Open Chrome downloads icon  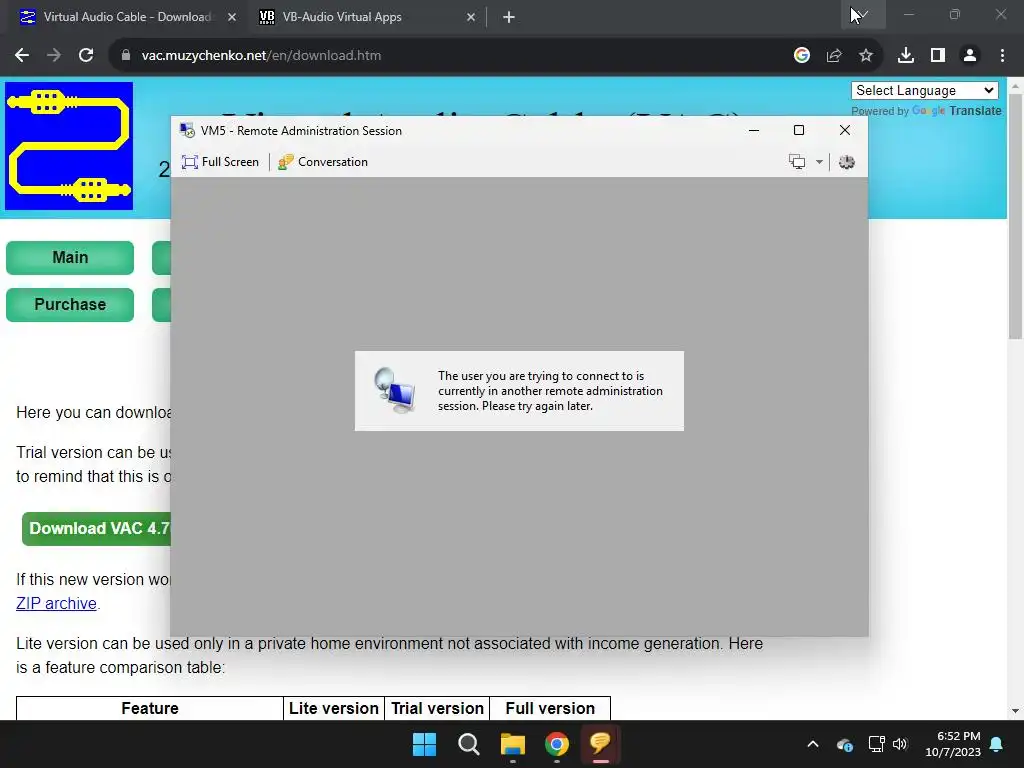pyautogui.click(x=906, y=56)
